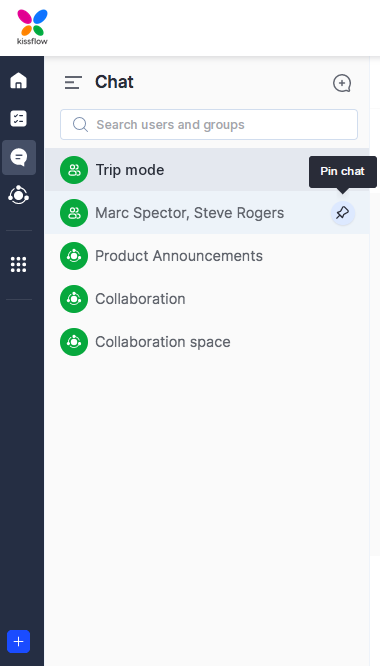Viewport: 380px width, 666px height.
Task: Click the Trip mode group avatar
Action: [74, 170]
